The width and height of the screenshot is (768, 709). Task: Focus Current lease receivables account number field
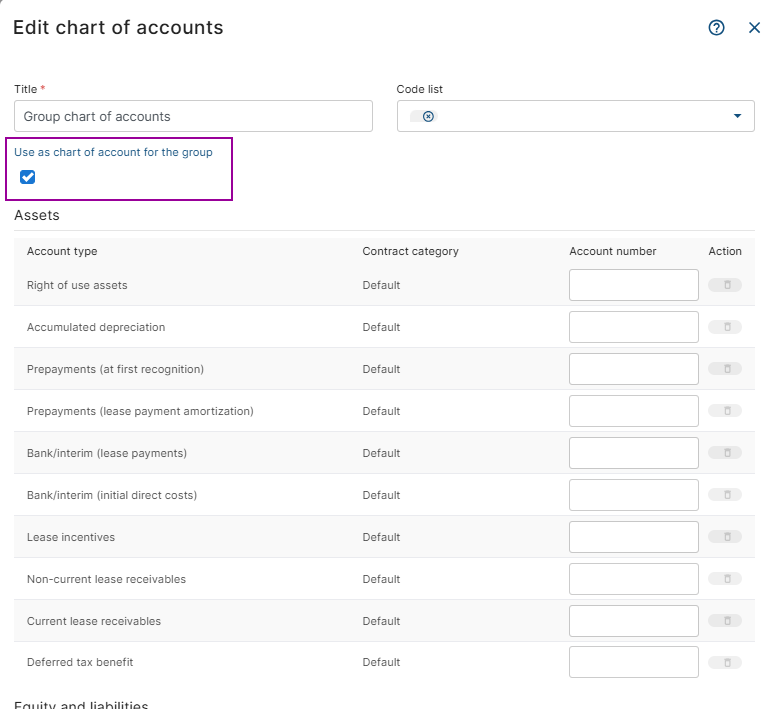pyautogui.click(x=633, y=621)
